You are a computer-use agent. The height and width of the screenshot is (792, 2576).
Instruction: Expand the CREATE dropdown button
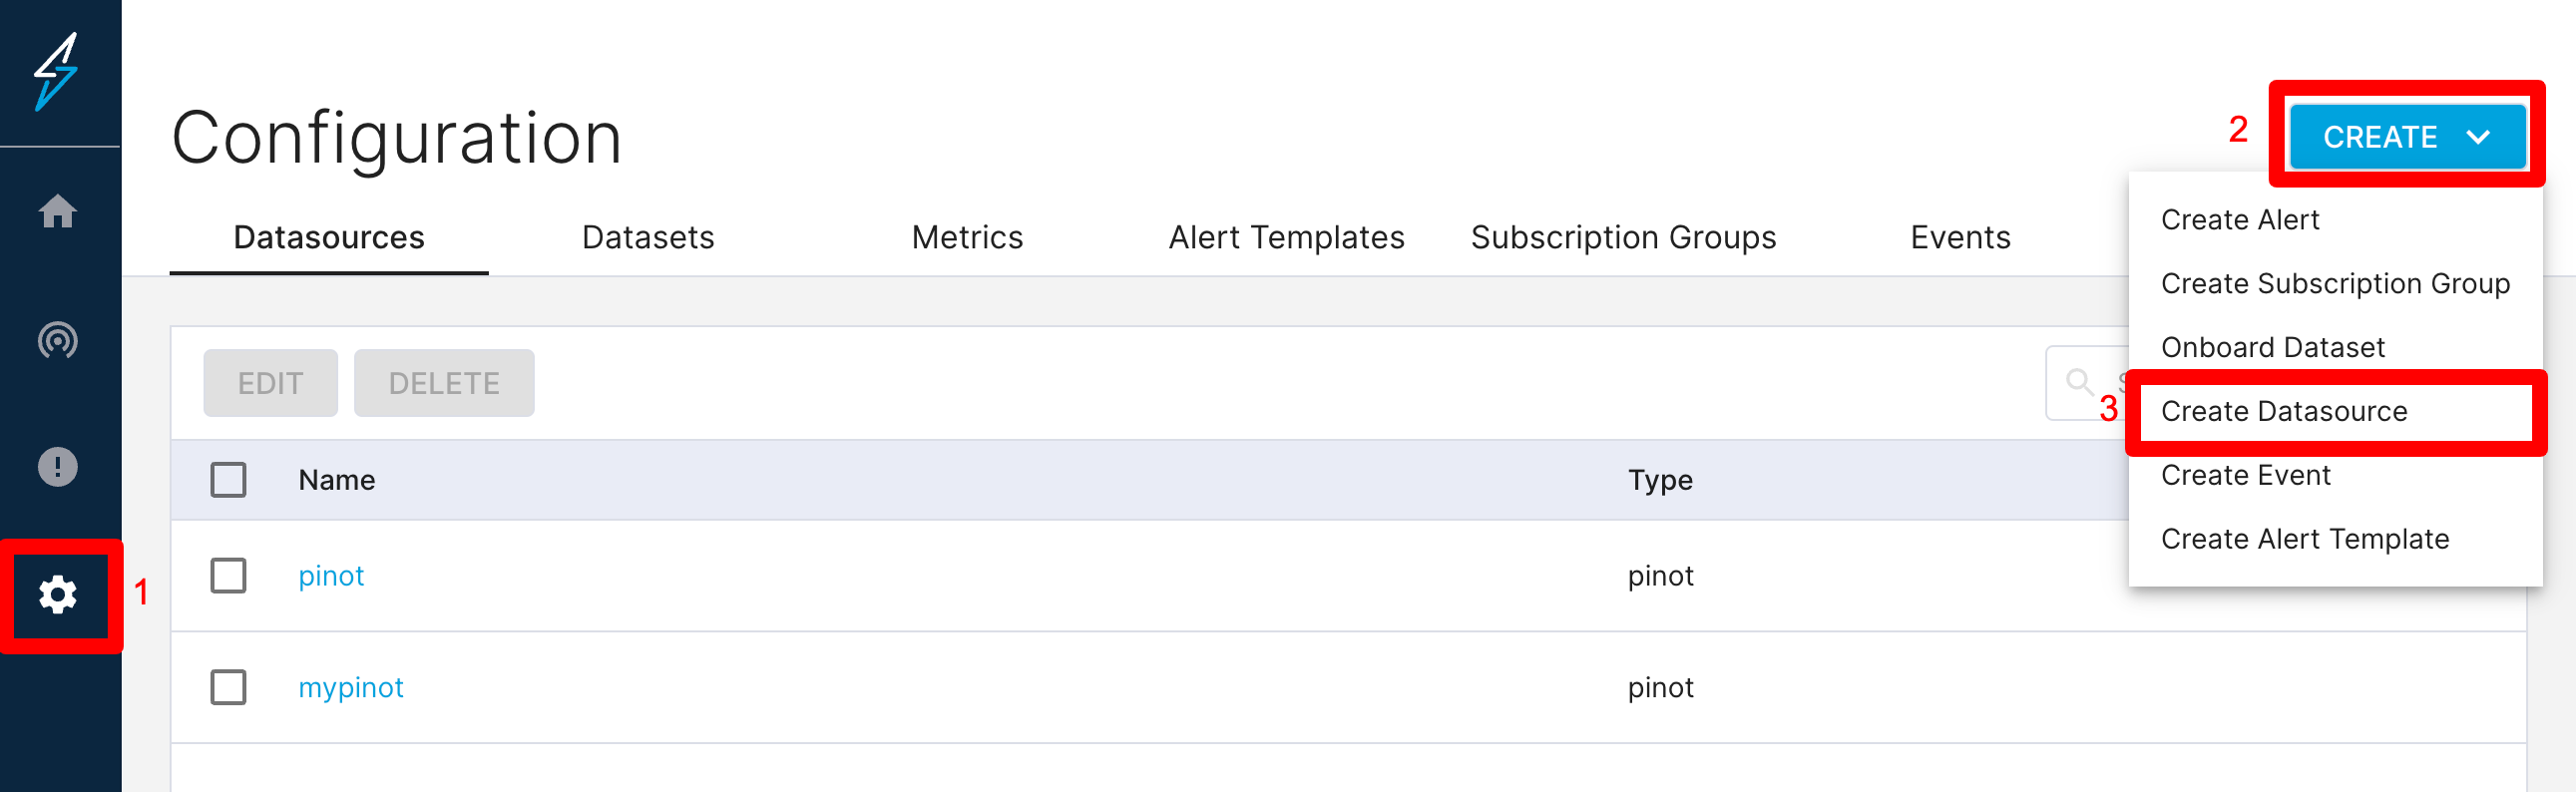coord(2405,137)
